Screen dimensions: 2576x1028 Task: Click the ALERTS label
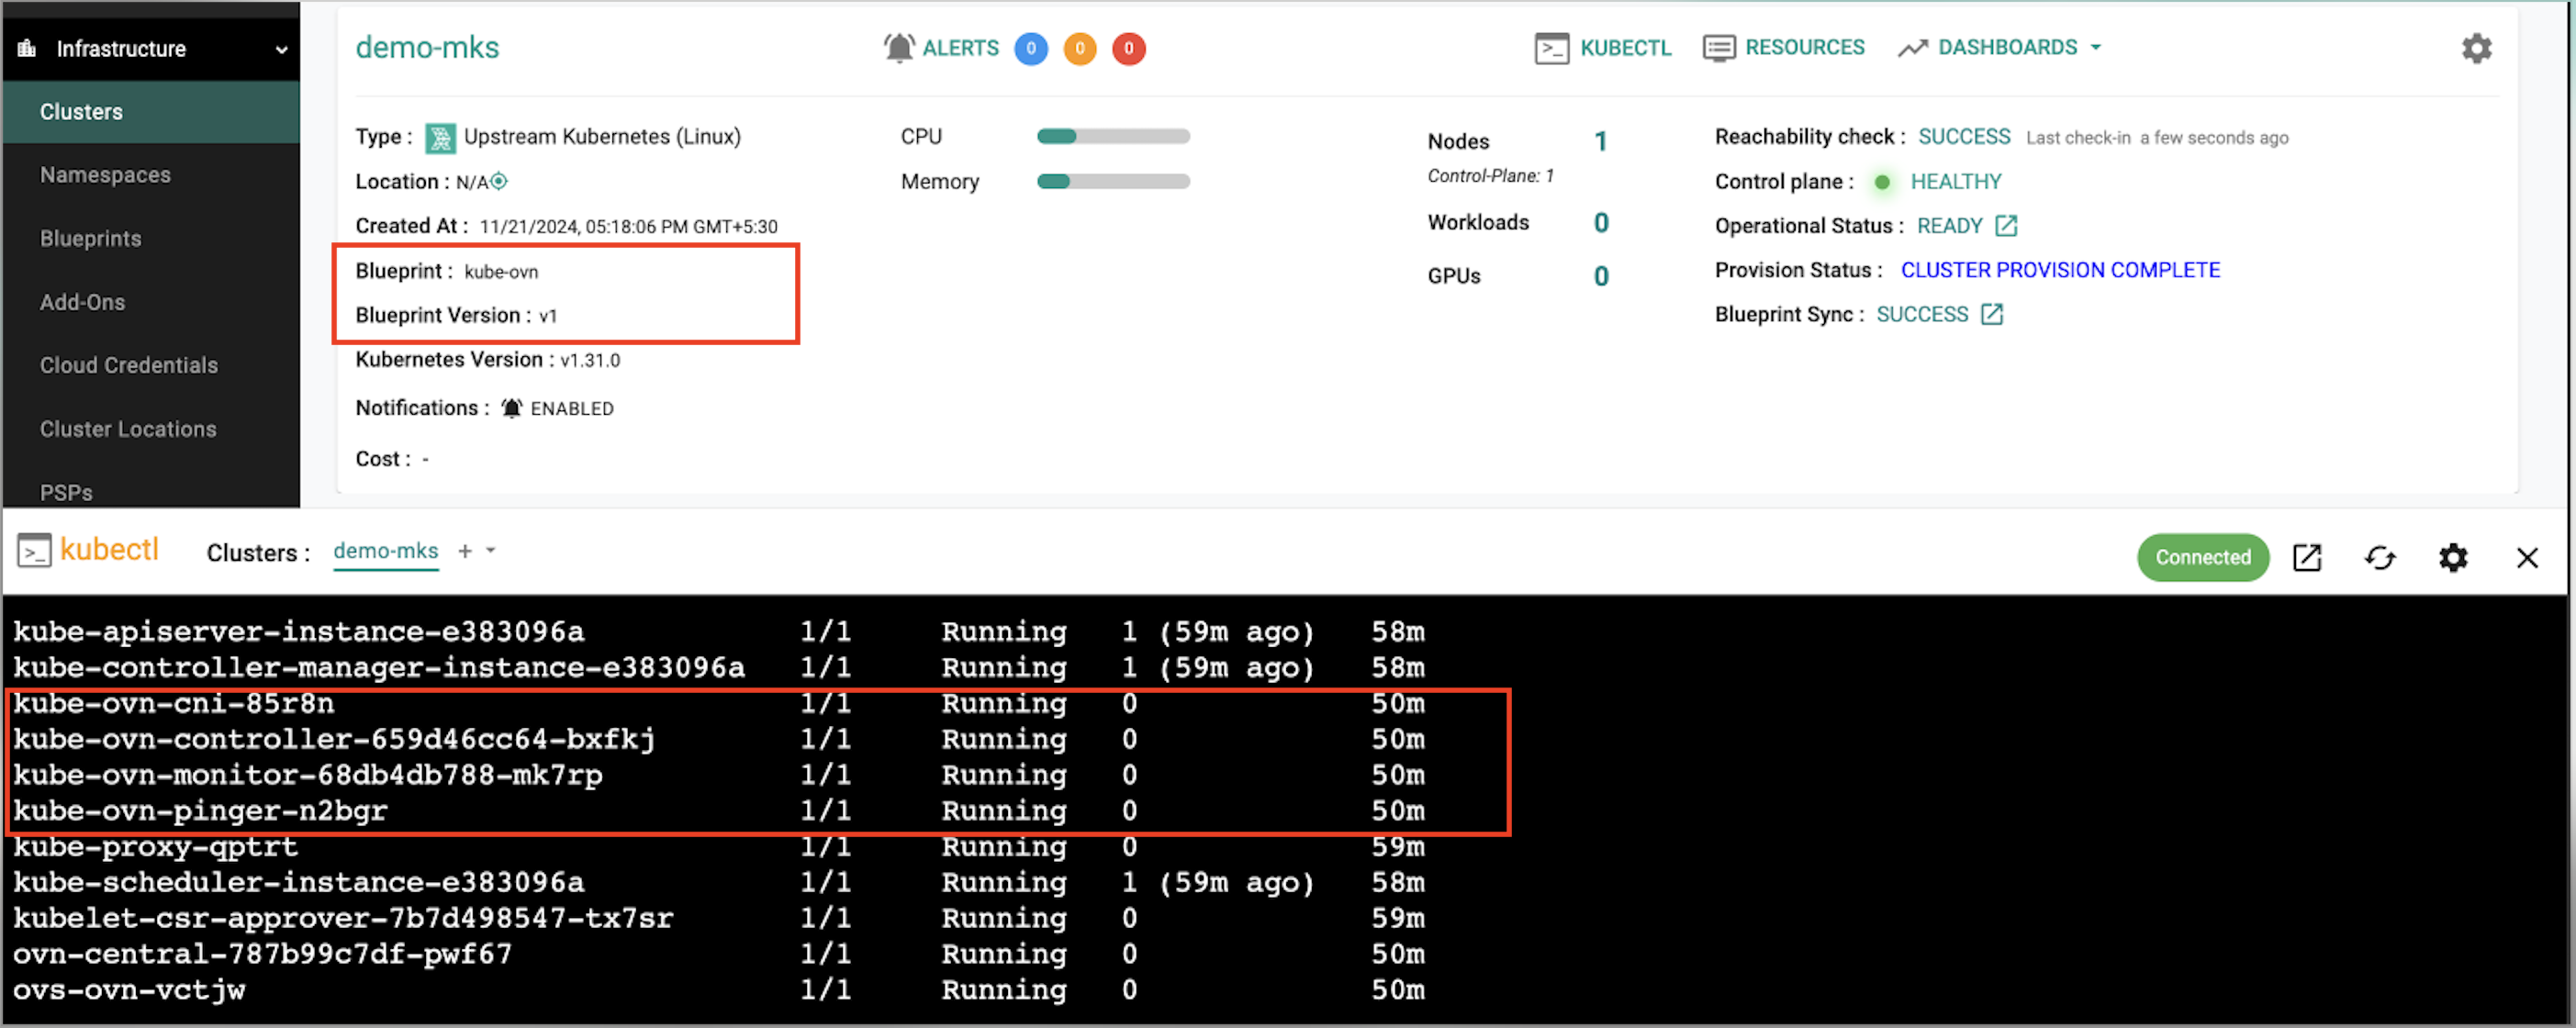click(960, 48)
